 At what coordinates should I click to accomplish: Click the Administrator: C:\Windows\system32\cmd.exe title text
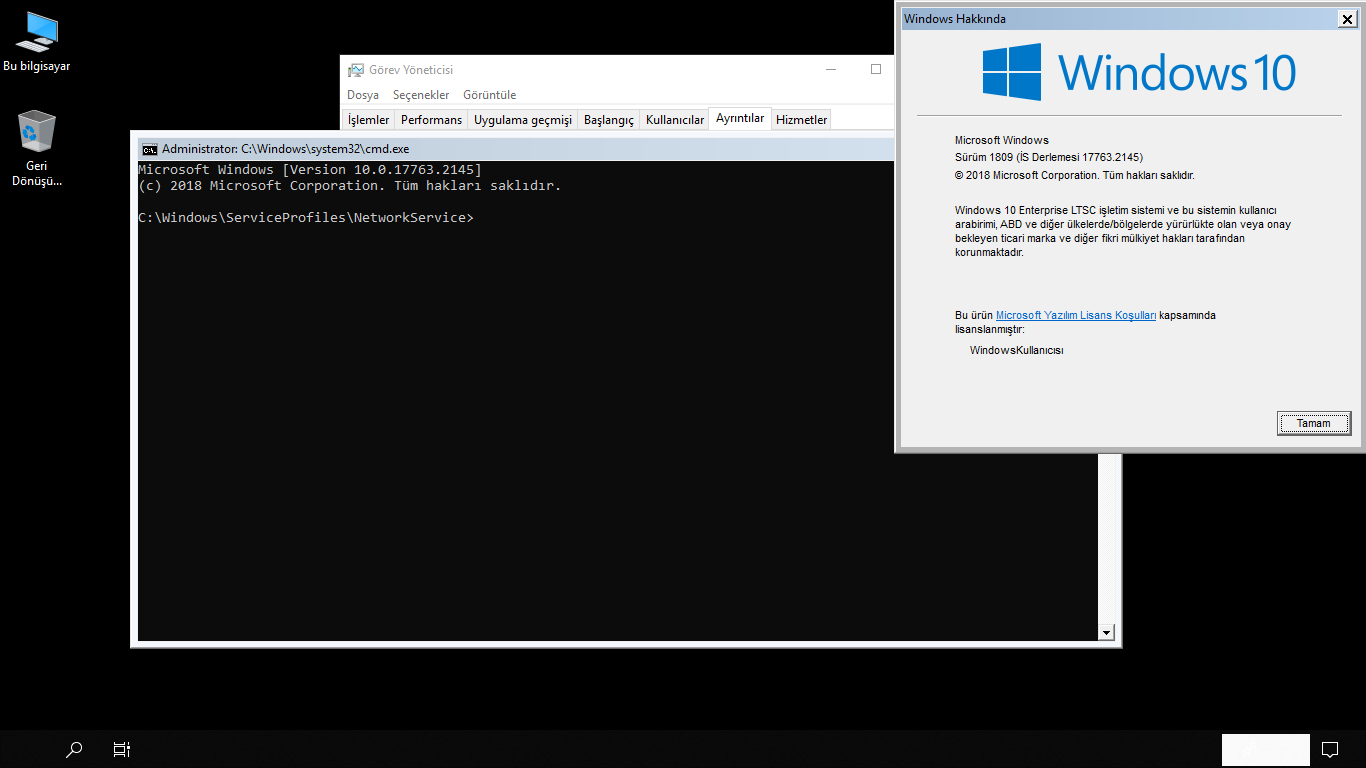(x=286, y=149)
